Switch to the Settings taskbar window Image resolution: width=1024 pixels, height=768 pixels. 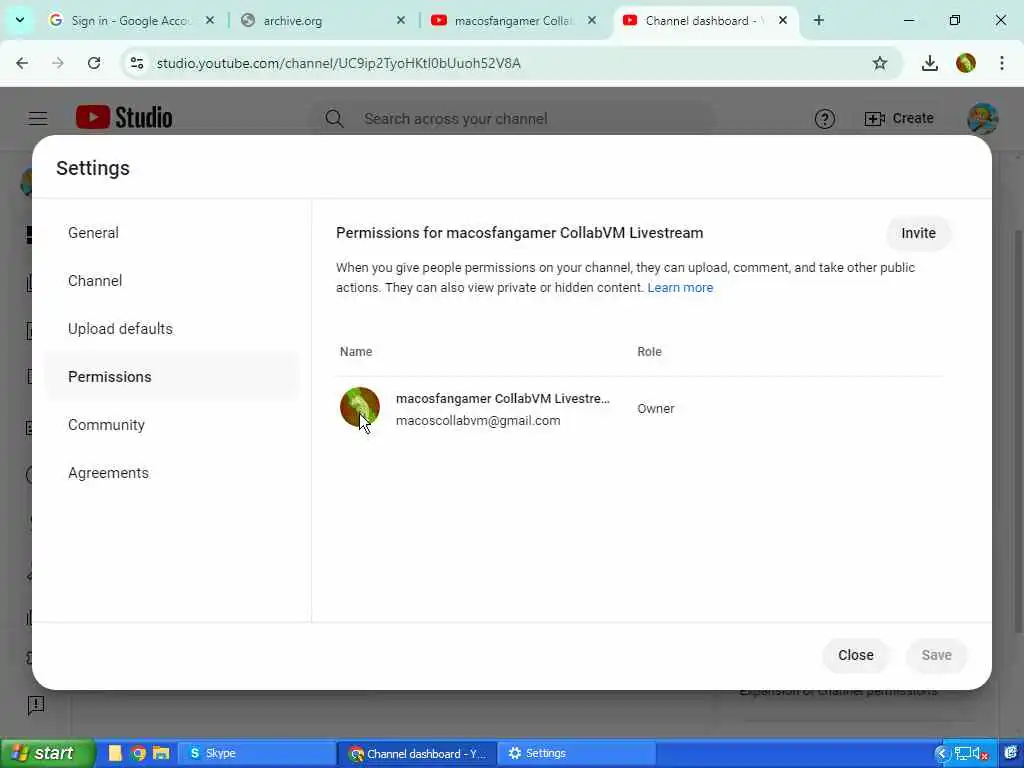(x=577, y=754)
